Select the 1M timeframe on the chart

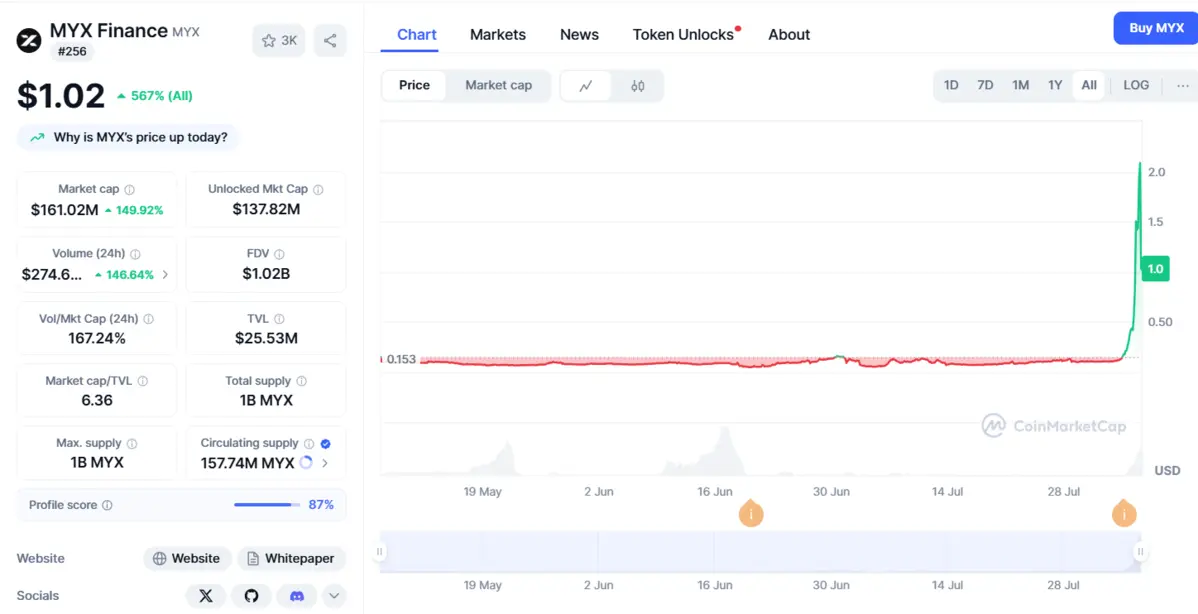click(x=1020, y=86)
